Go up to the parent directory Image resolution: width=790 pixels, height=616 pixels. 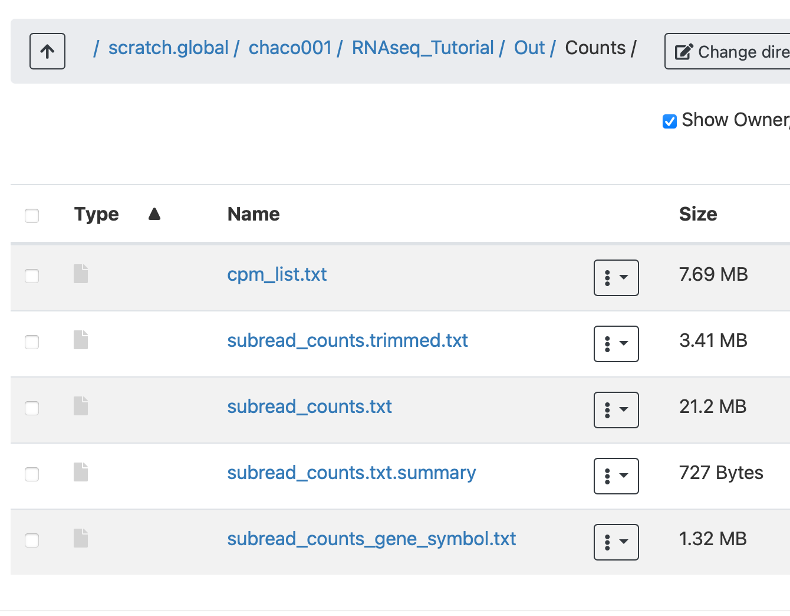[x=47, y=51]
